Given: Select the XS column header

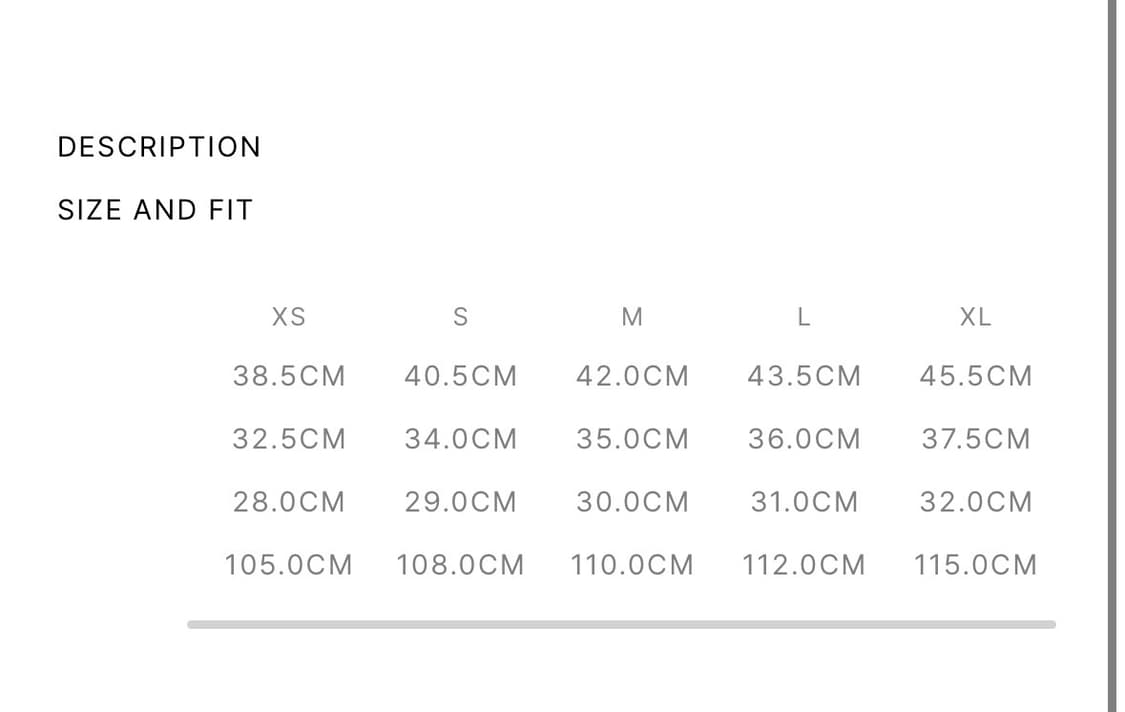Looking at the screenshot, I should pyautogui.click(x=289, y=317).
